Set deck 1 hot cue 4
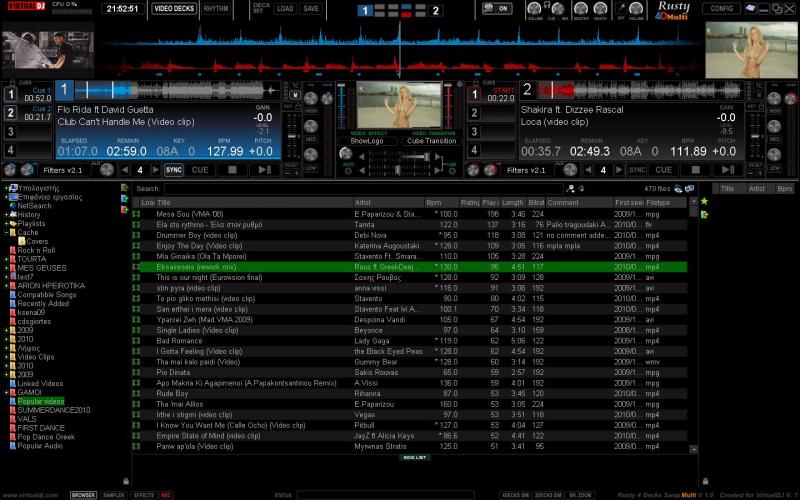Viewport: 800px width, 500px height. click(11, 150)
